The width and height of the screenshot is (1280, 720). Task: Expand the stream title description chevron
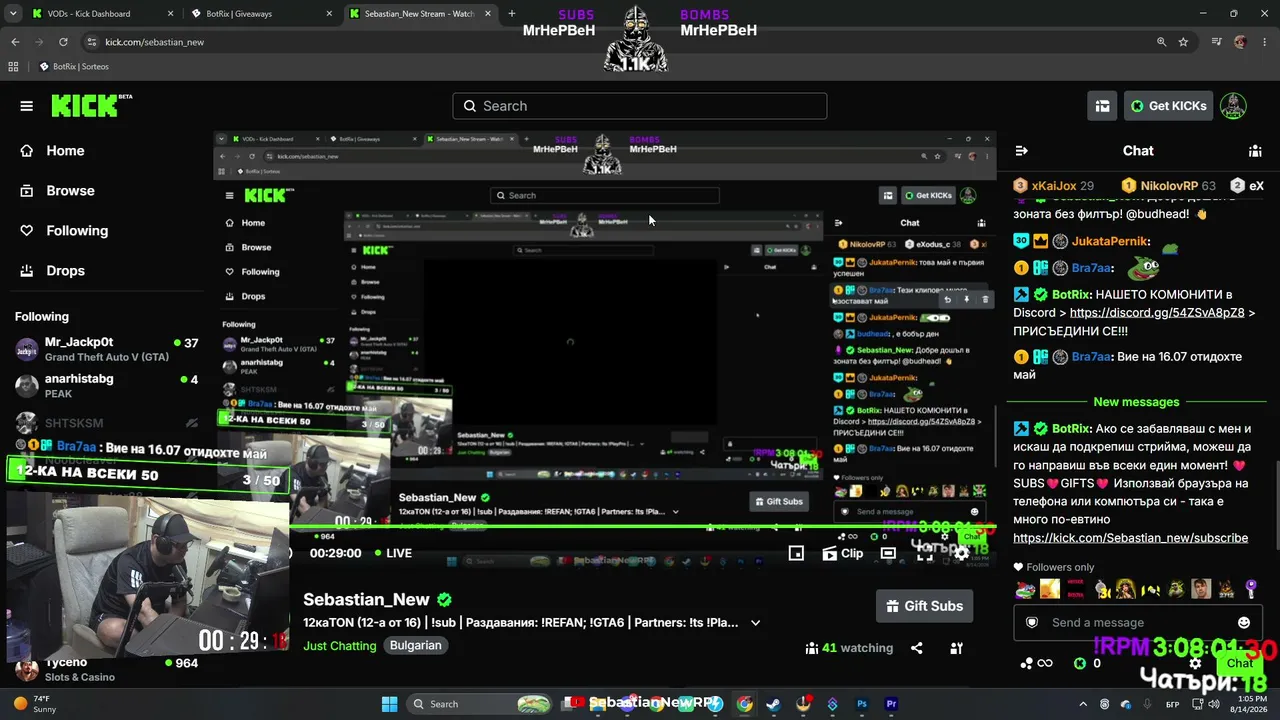(755, 622)
